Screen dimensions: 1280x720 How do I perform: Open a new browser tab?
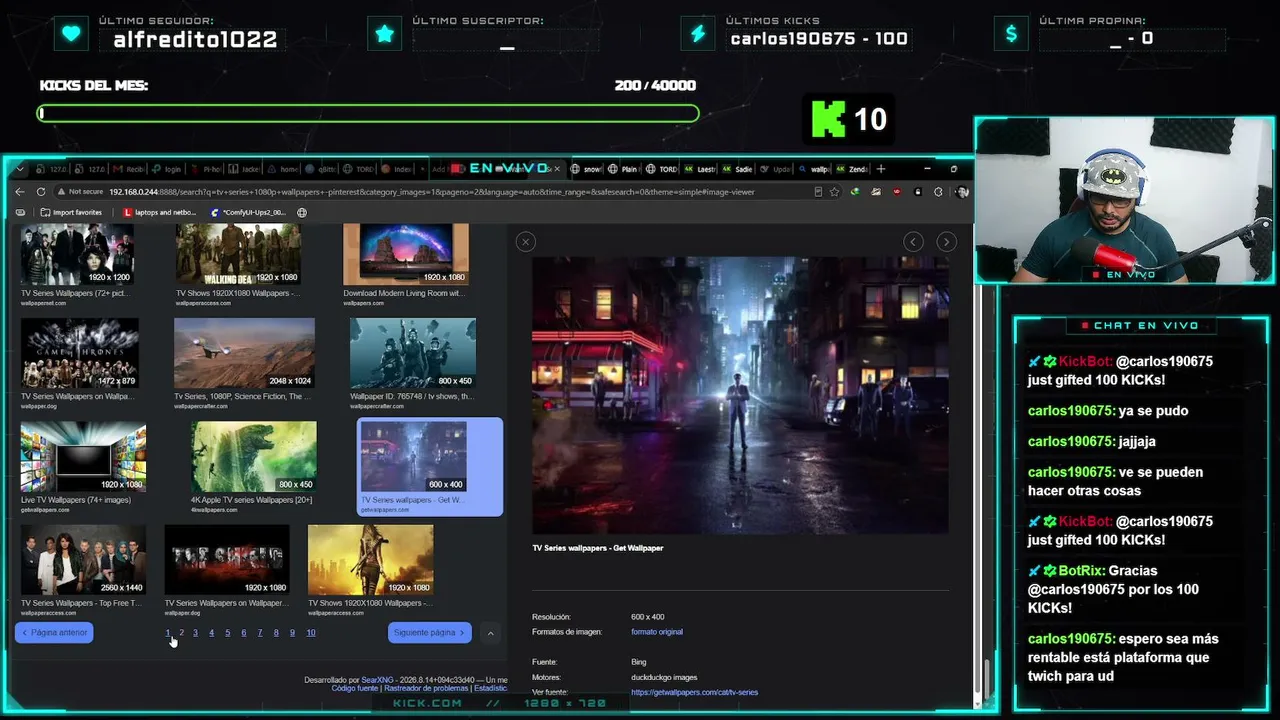click(x=880, y=169)
